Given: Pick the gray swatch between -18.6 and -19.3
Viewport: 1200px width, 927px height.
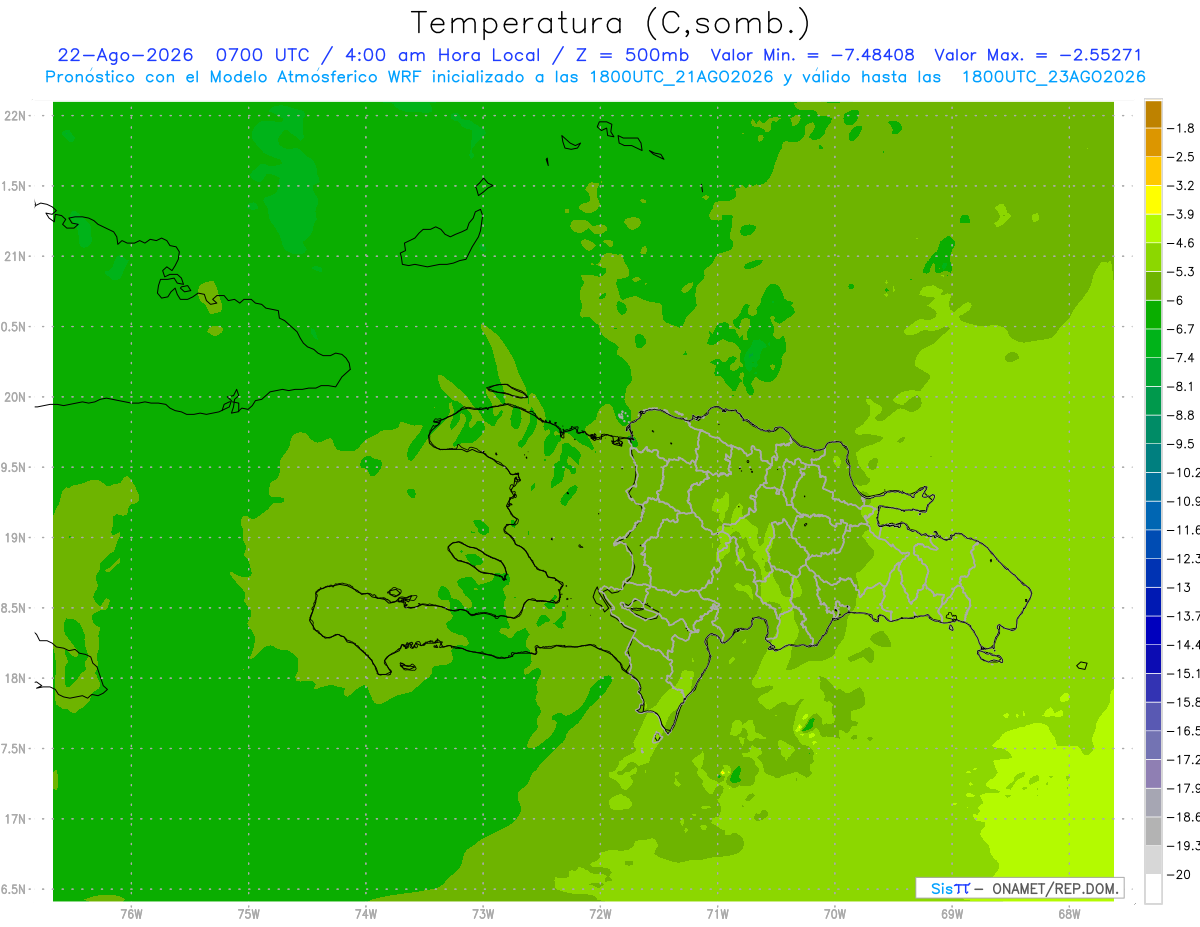Looking at the screenshot, I should tap(1153, 830).
